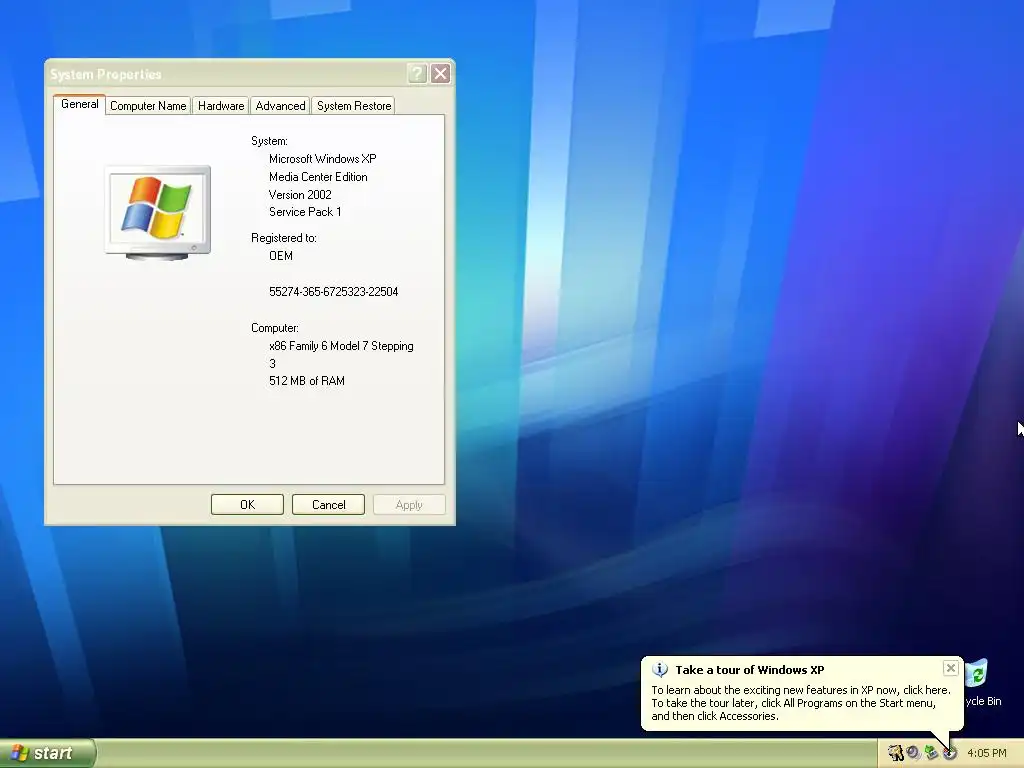Screen dimensions: 1024x768
Task: Select the System Restore tab
Action: (x=354, y=106)
